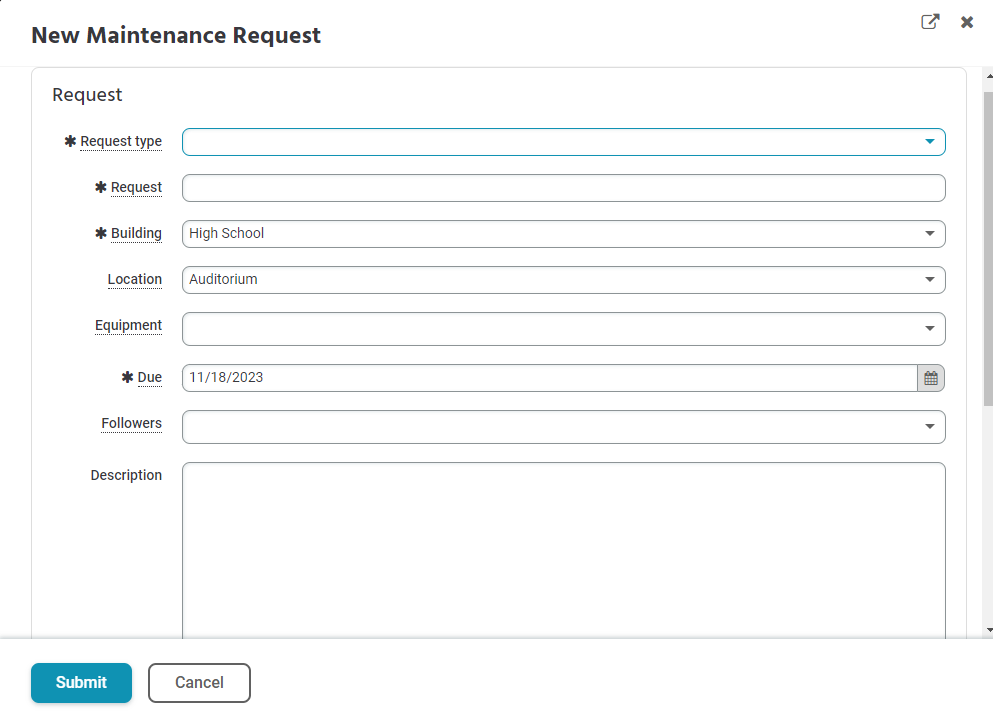The width and height of the screenshot is (993, 720).
Task: Click the Building field label
Action: click(x=136, y=234)
